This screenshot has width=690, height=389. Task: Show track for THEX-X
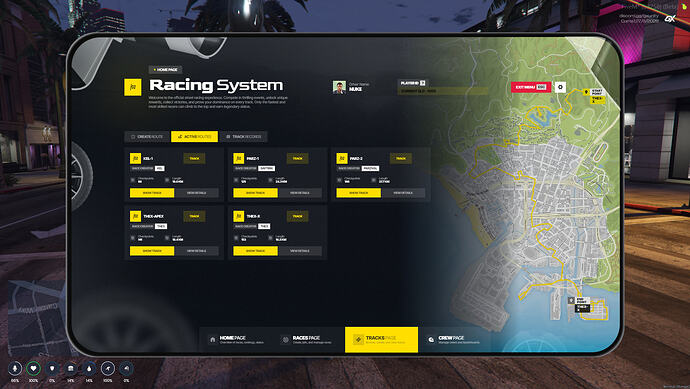(x=255, y=251)
